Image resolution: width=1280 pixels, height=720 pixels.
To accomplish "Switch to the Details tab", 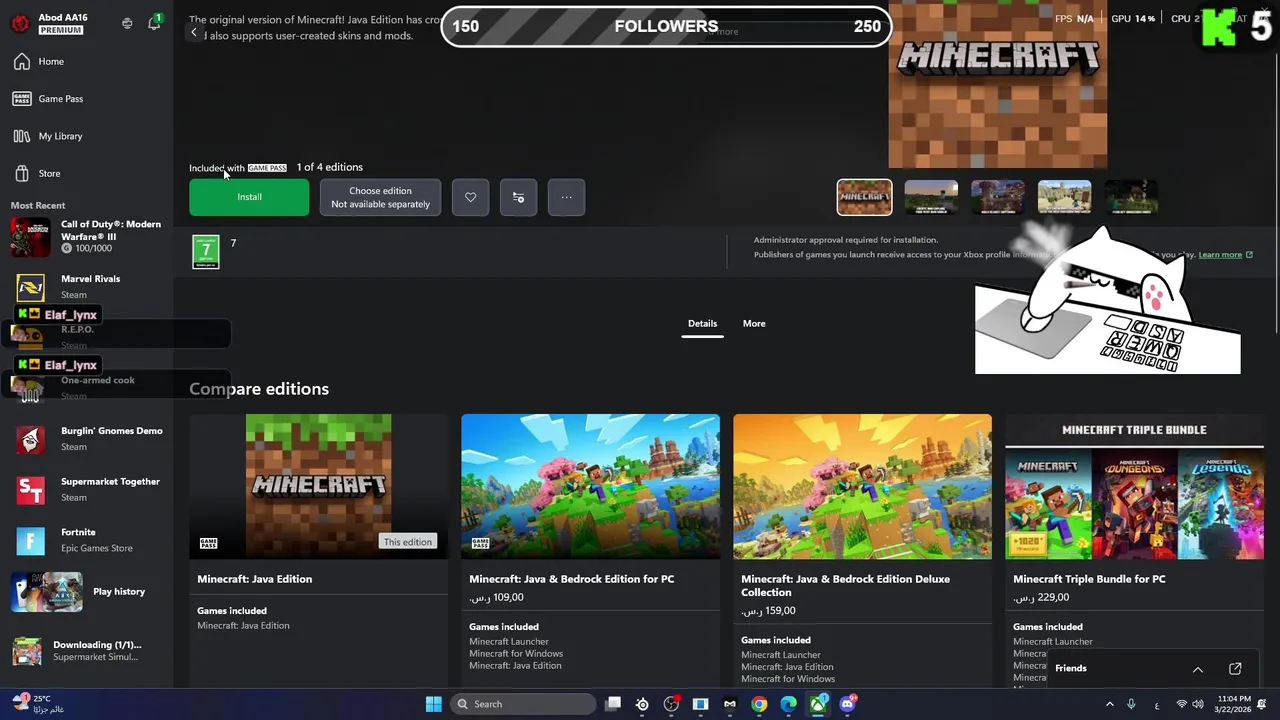I will (702, 324).
